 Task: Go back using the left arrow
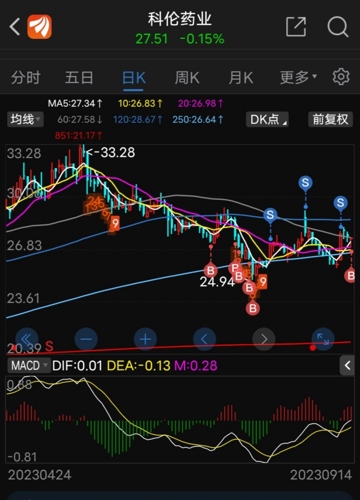click(x=15, y=27)
